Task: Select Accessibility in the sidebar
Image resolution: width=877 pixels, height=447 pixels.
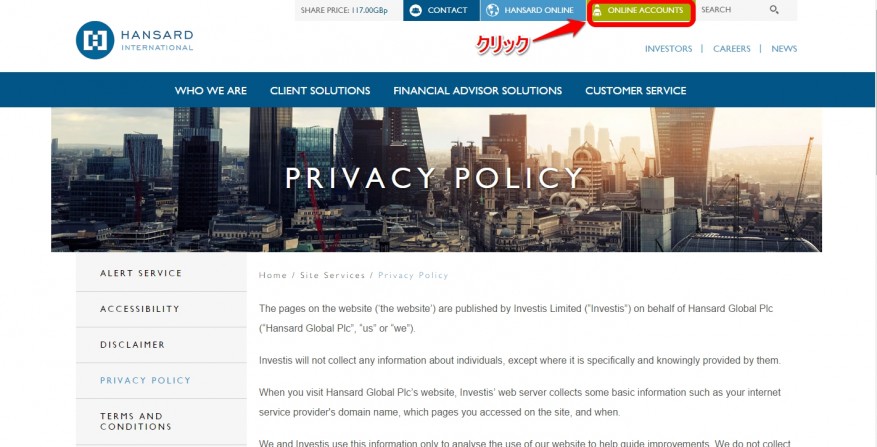Action: [161, 309]
